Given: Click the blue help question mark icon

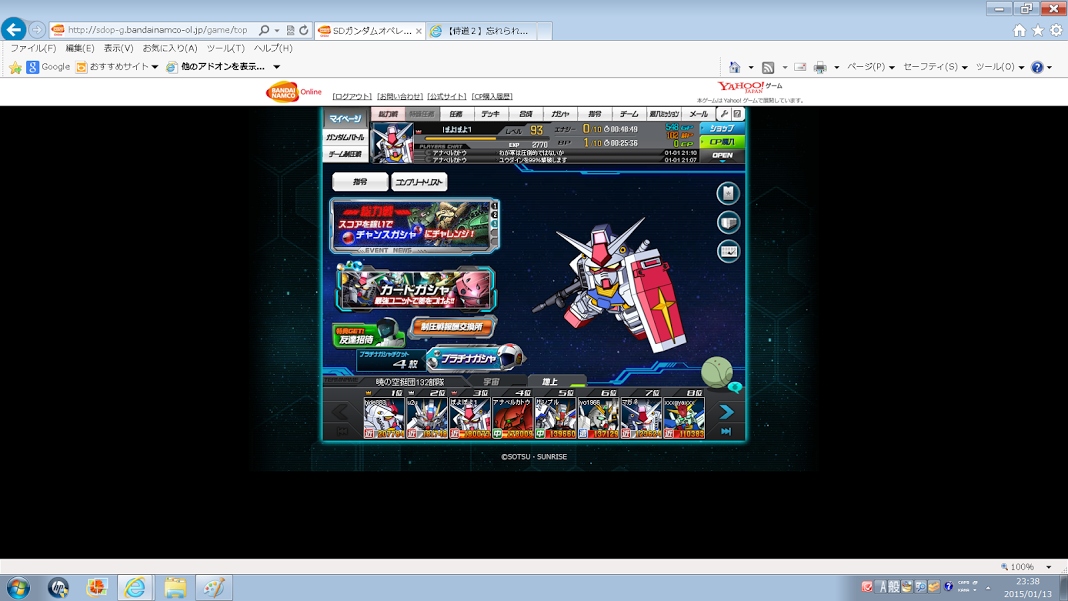Looking at the screenshot, I should (x=1037, y=67).
